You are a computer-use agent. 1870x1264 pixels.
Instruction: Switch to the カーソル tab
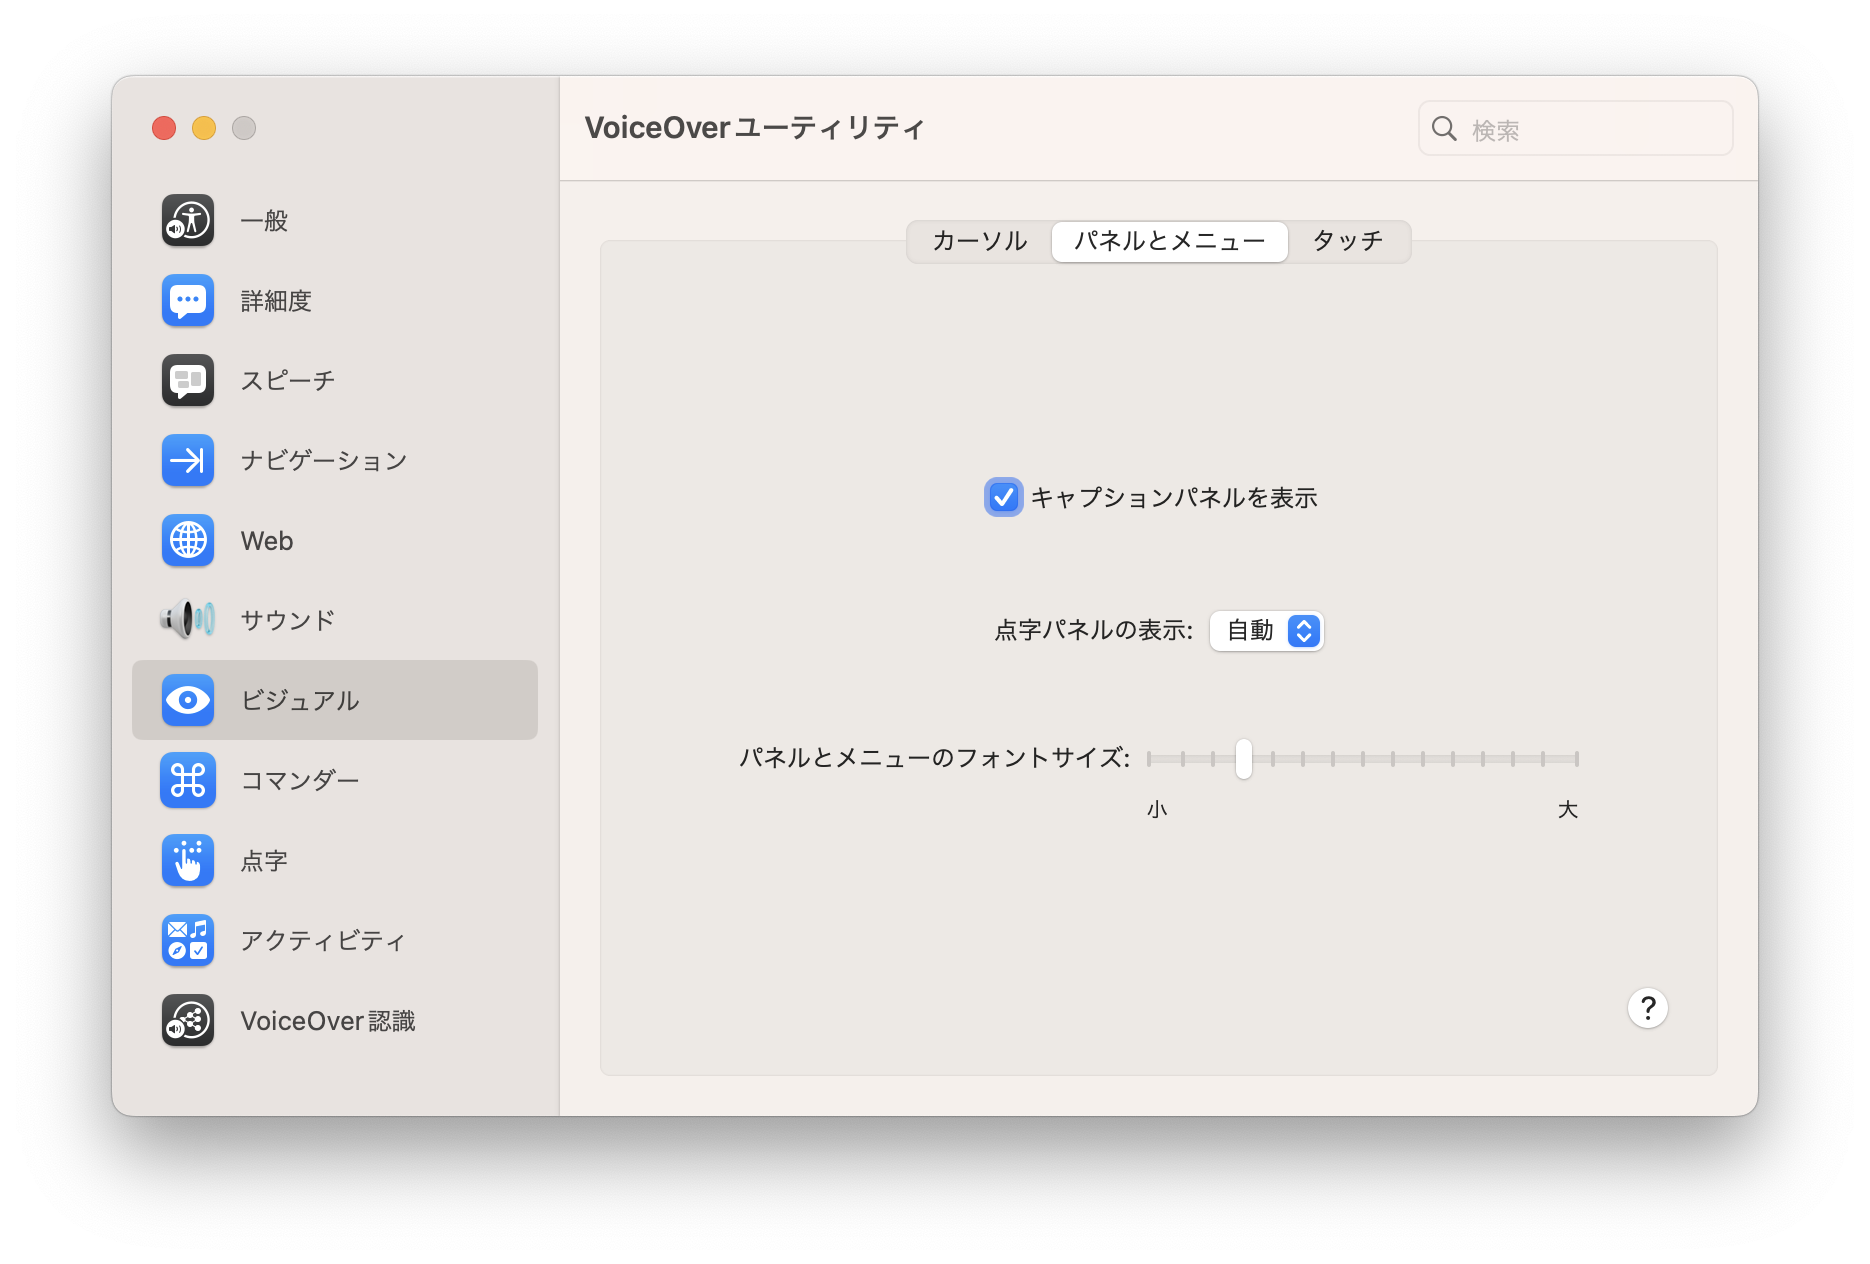tap(978, 241)
